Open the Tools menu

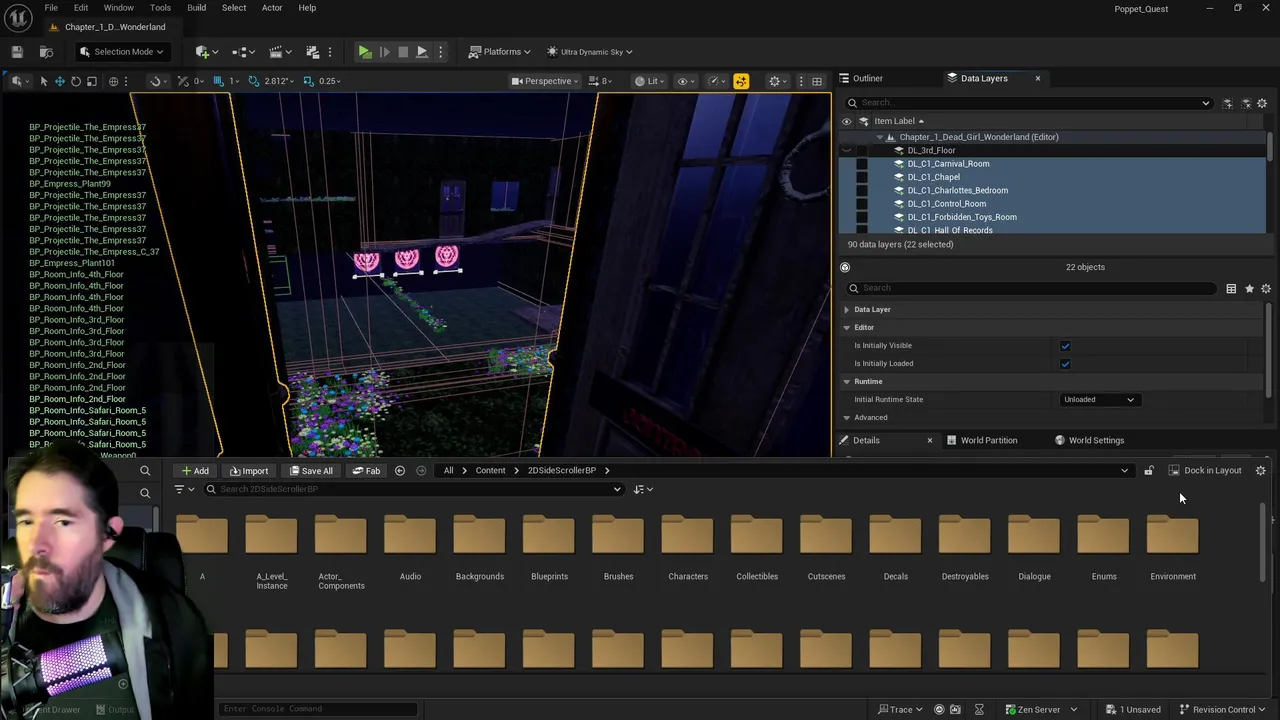[x=160, y=8]
